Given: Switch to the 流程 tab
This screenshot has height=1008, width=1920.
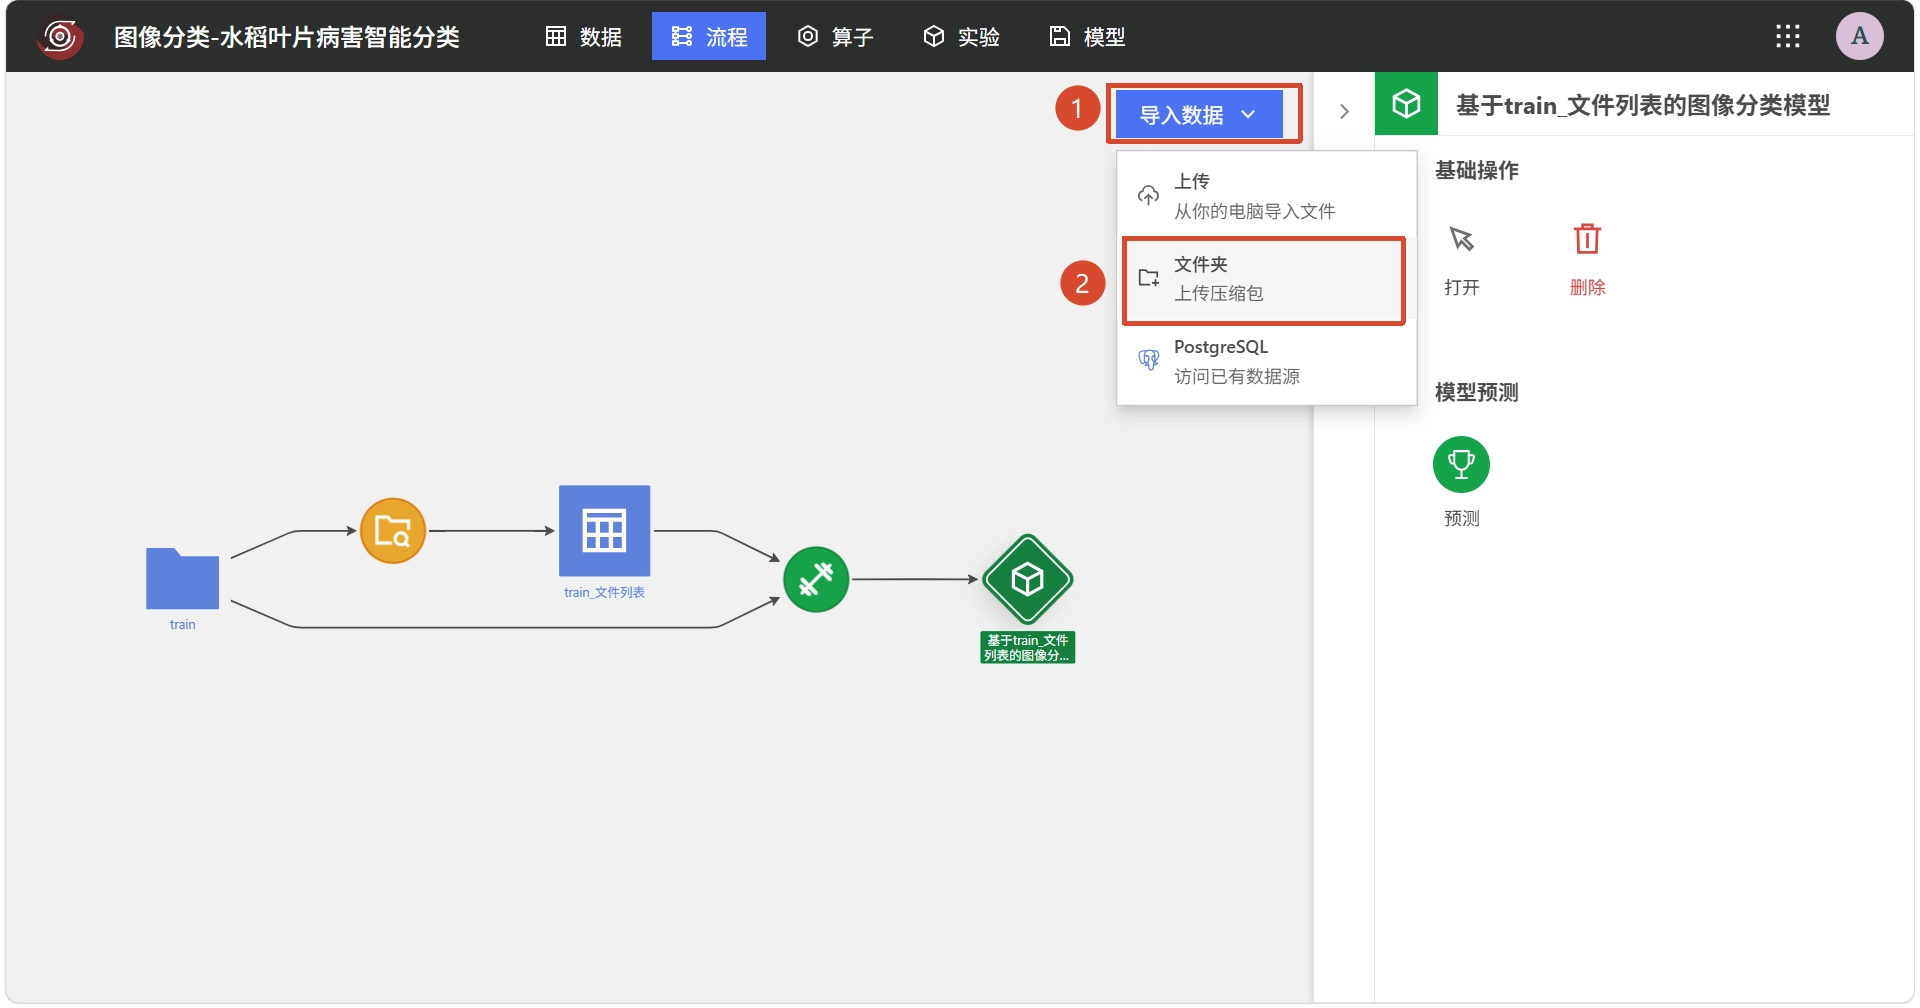Looking at the screenshot, I should coord(709,37).
